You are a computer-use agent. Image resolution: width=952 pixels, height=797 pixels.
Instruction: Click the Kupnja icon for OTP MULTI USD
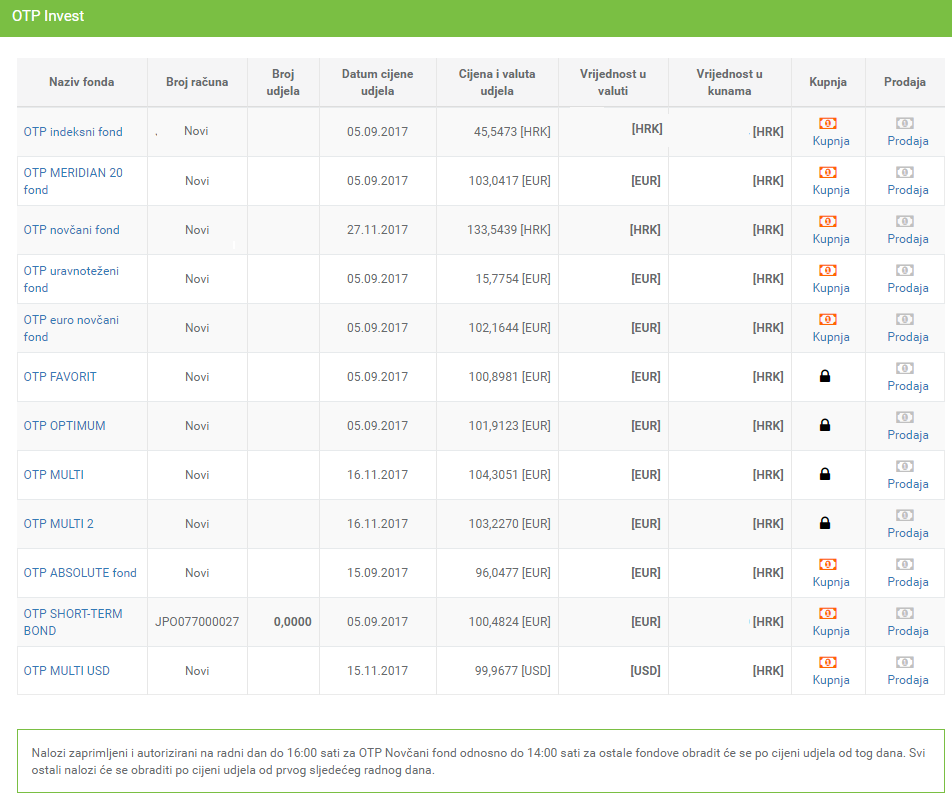tap(828, 663)
